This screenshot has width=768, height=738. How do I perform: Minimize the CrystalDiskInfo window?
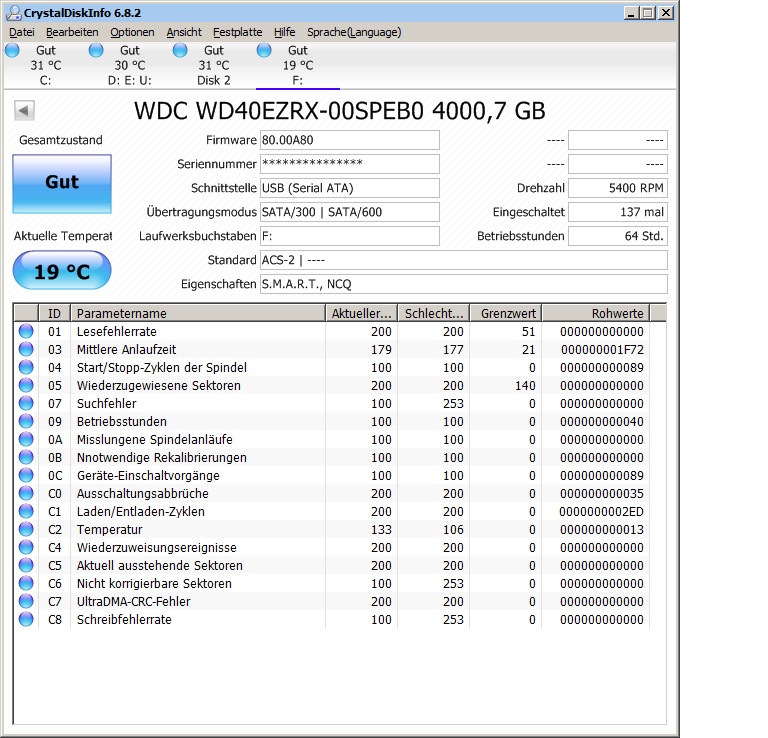click(x=631, y=13)
